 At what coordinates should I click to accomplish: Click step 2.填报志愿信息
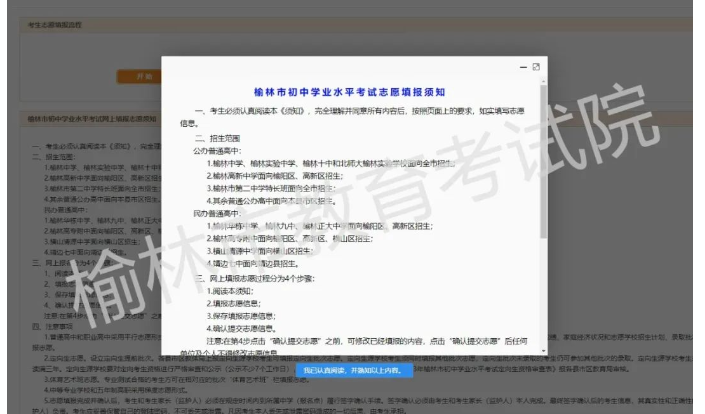point(234,304)
